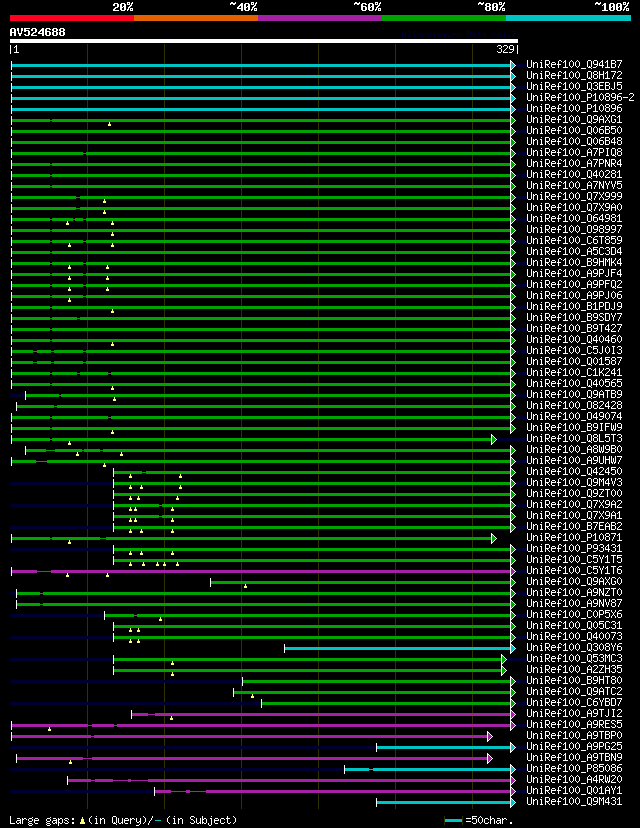Open UniRef100_A5C3D4 hit
Screen dimensions: 640x828
click(574, 251)
